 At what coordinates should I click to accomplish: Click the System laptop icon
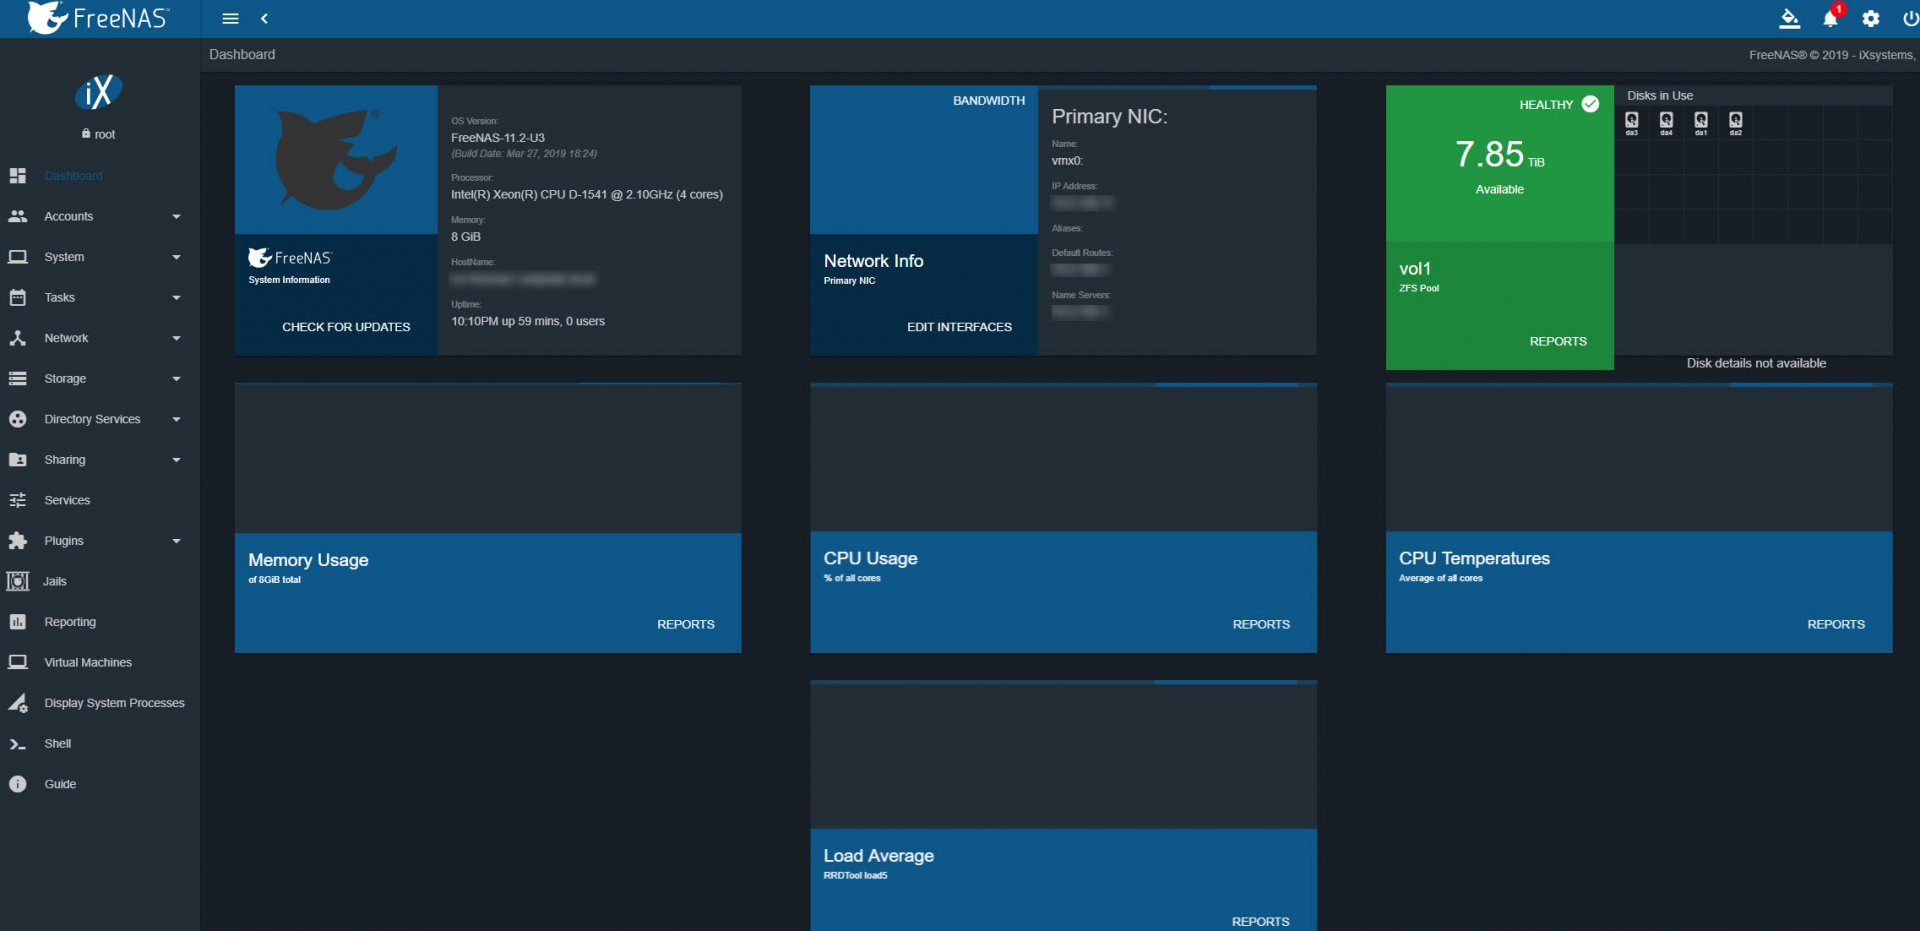click(x=17, y=257)
